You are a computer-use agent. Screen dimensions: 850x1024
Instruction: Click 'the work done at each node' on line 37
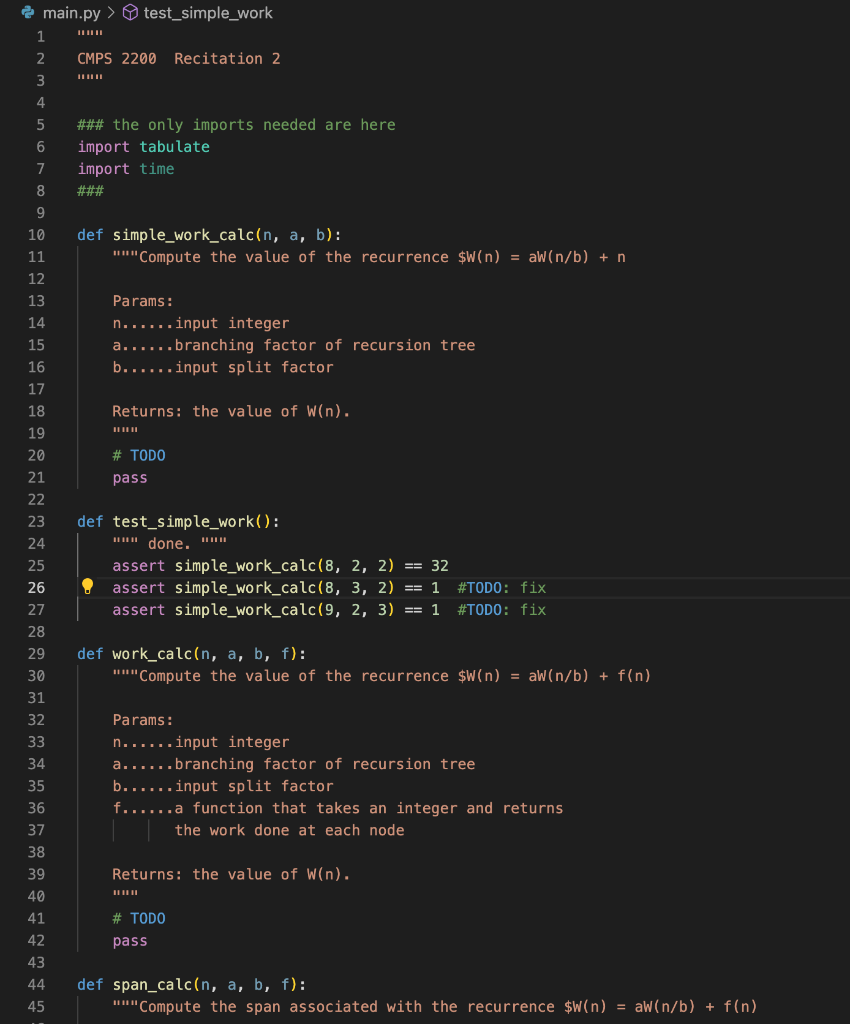(289, 831)
